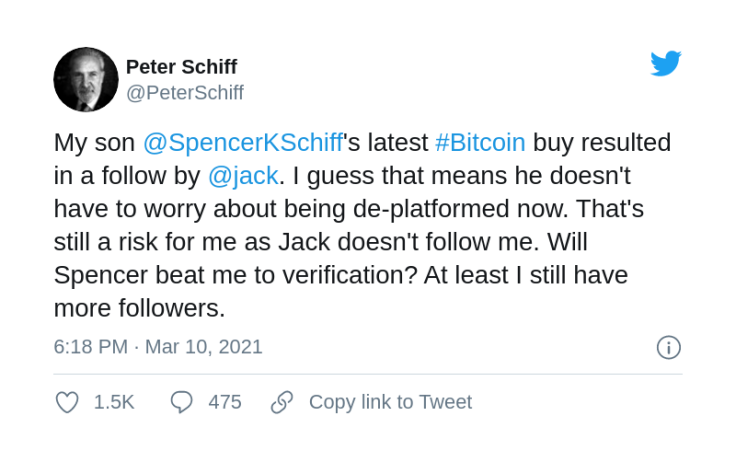Open the @SpencerKSchiff mention
Viewport: 736px width, 462px height.
click(243, 142)
